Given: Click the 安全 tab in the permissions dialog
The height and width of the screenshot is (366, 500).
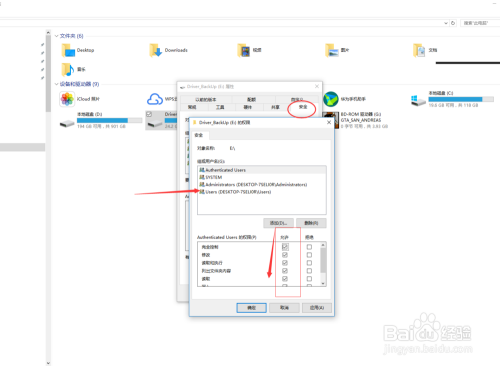Looking at the screenshot, I should click(x=199, y=135).
